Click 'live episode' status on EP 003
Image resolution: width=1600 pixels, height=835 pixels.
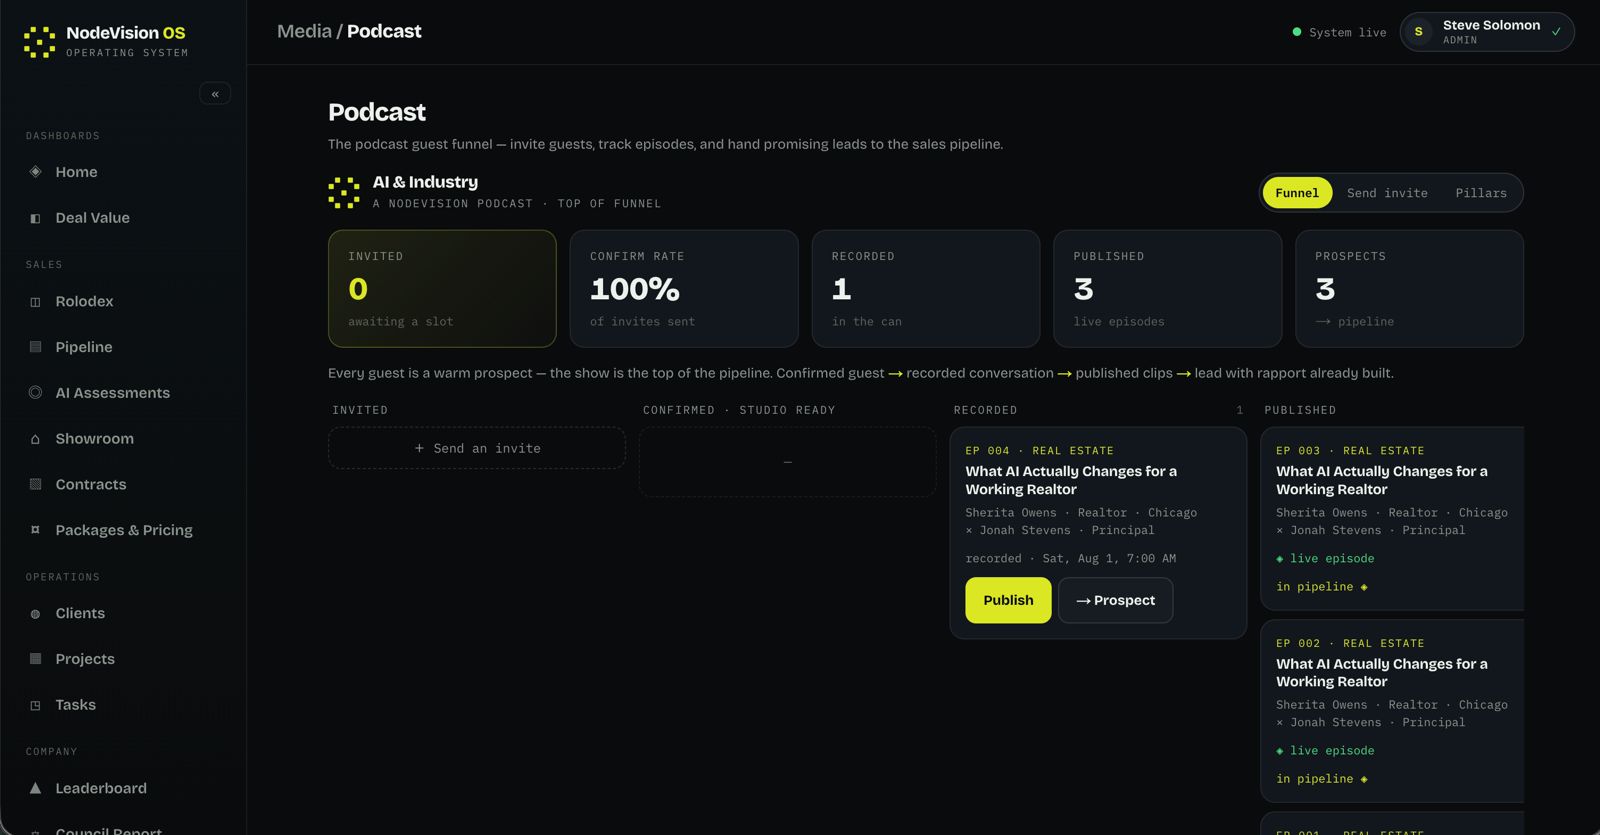click(x=1325, y=559)
